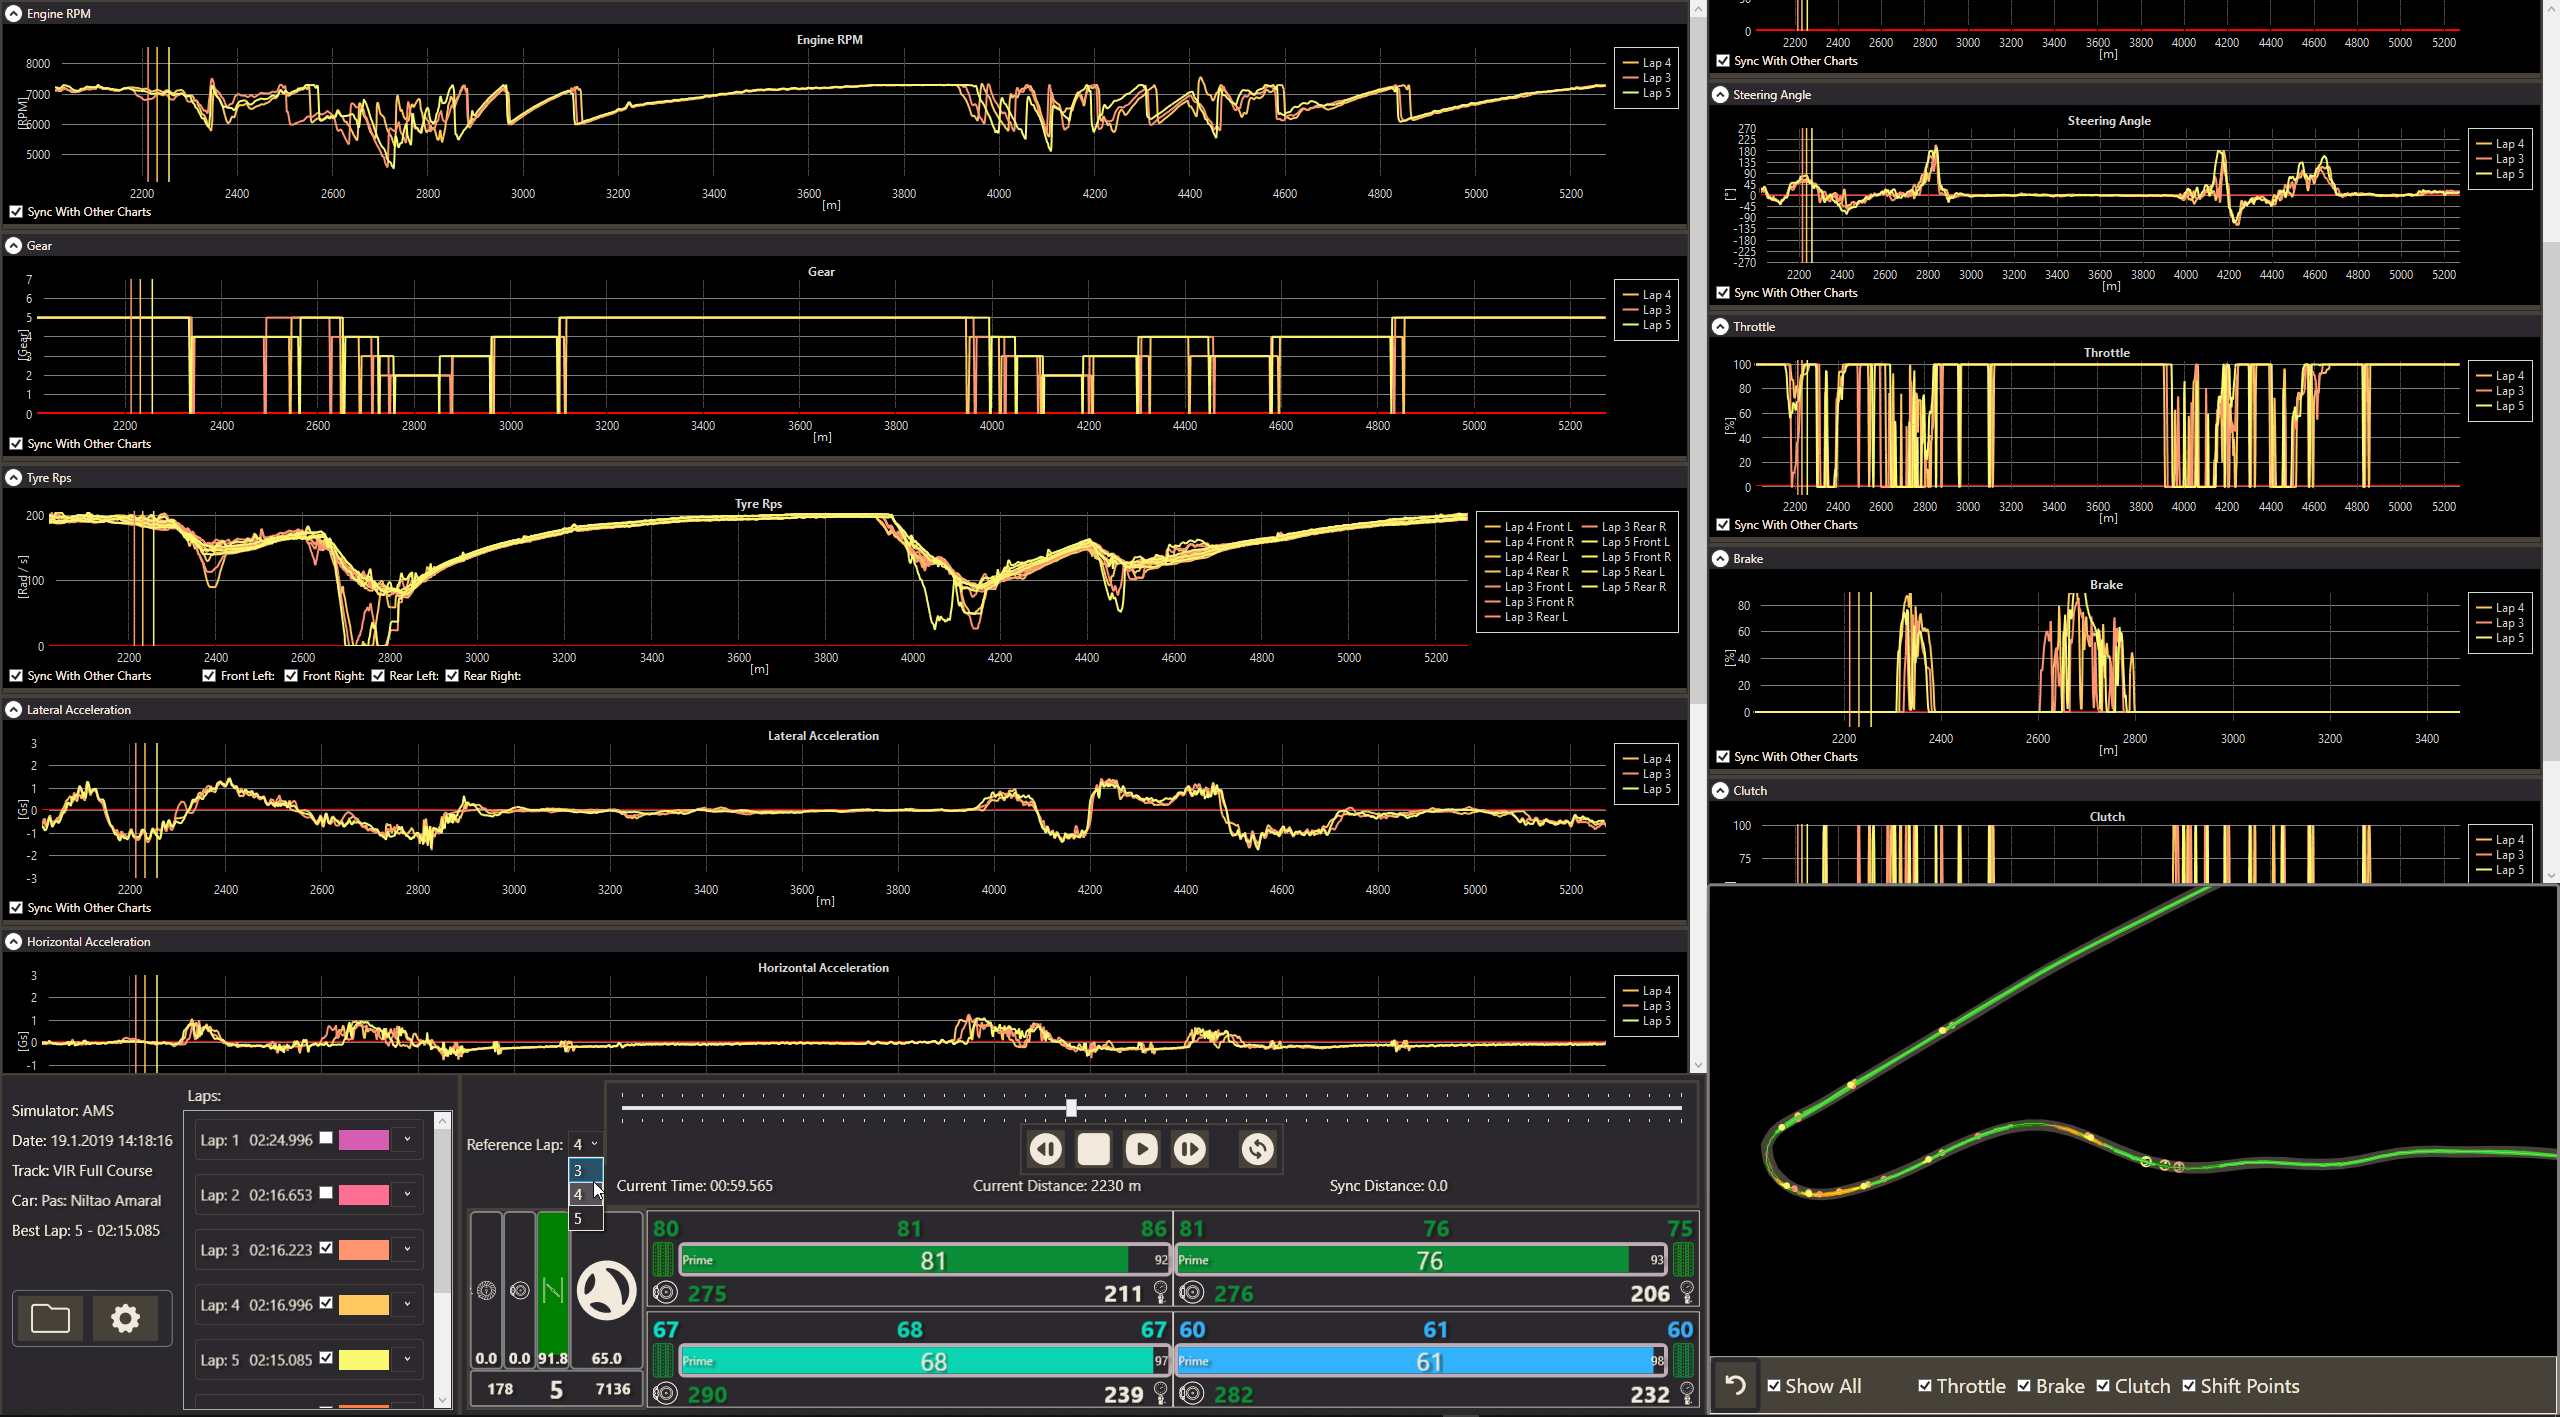Click the reset view undo arrow under map

point(1736,1386)
